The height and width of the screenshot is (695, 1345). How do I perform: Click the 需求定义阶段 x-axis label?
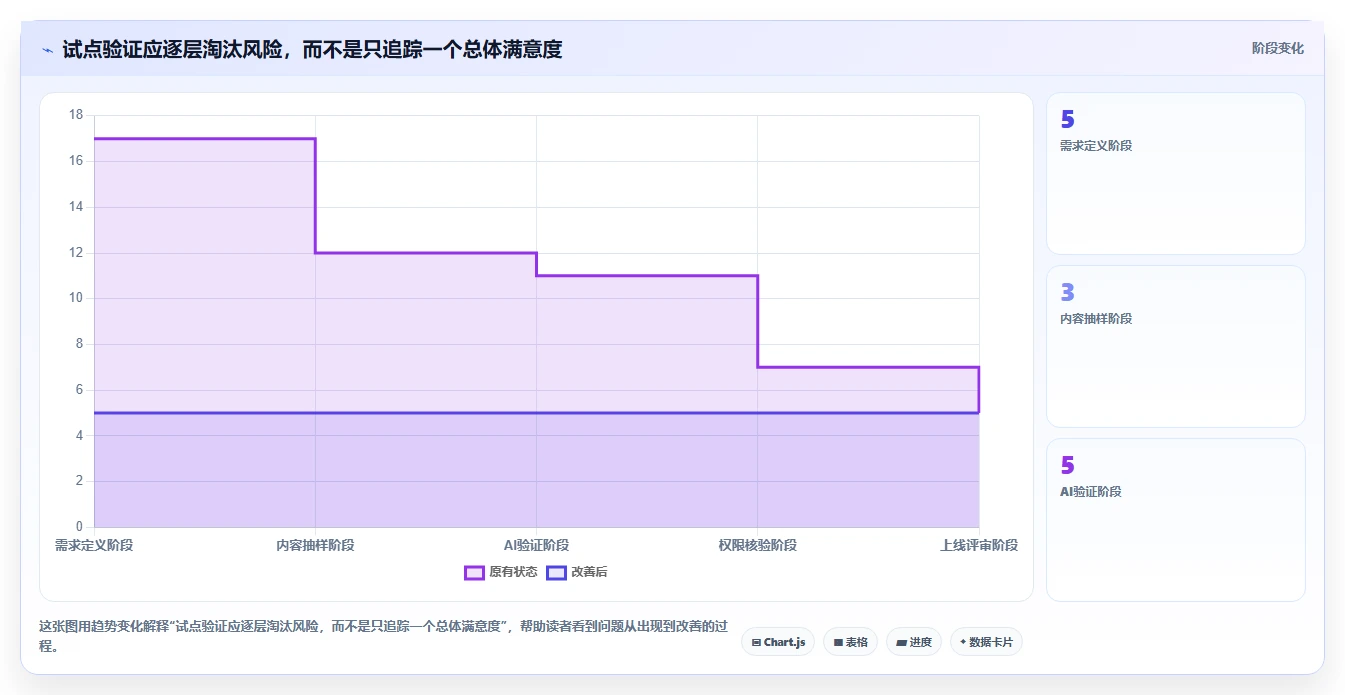pyautogui.click(x=94, y=545)
